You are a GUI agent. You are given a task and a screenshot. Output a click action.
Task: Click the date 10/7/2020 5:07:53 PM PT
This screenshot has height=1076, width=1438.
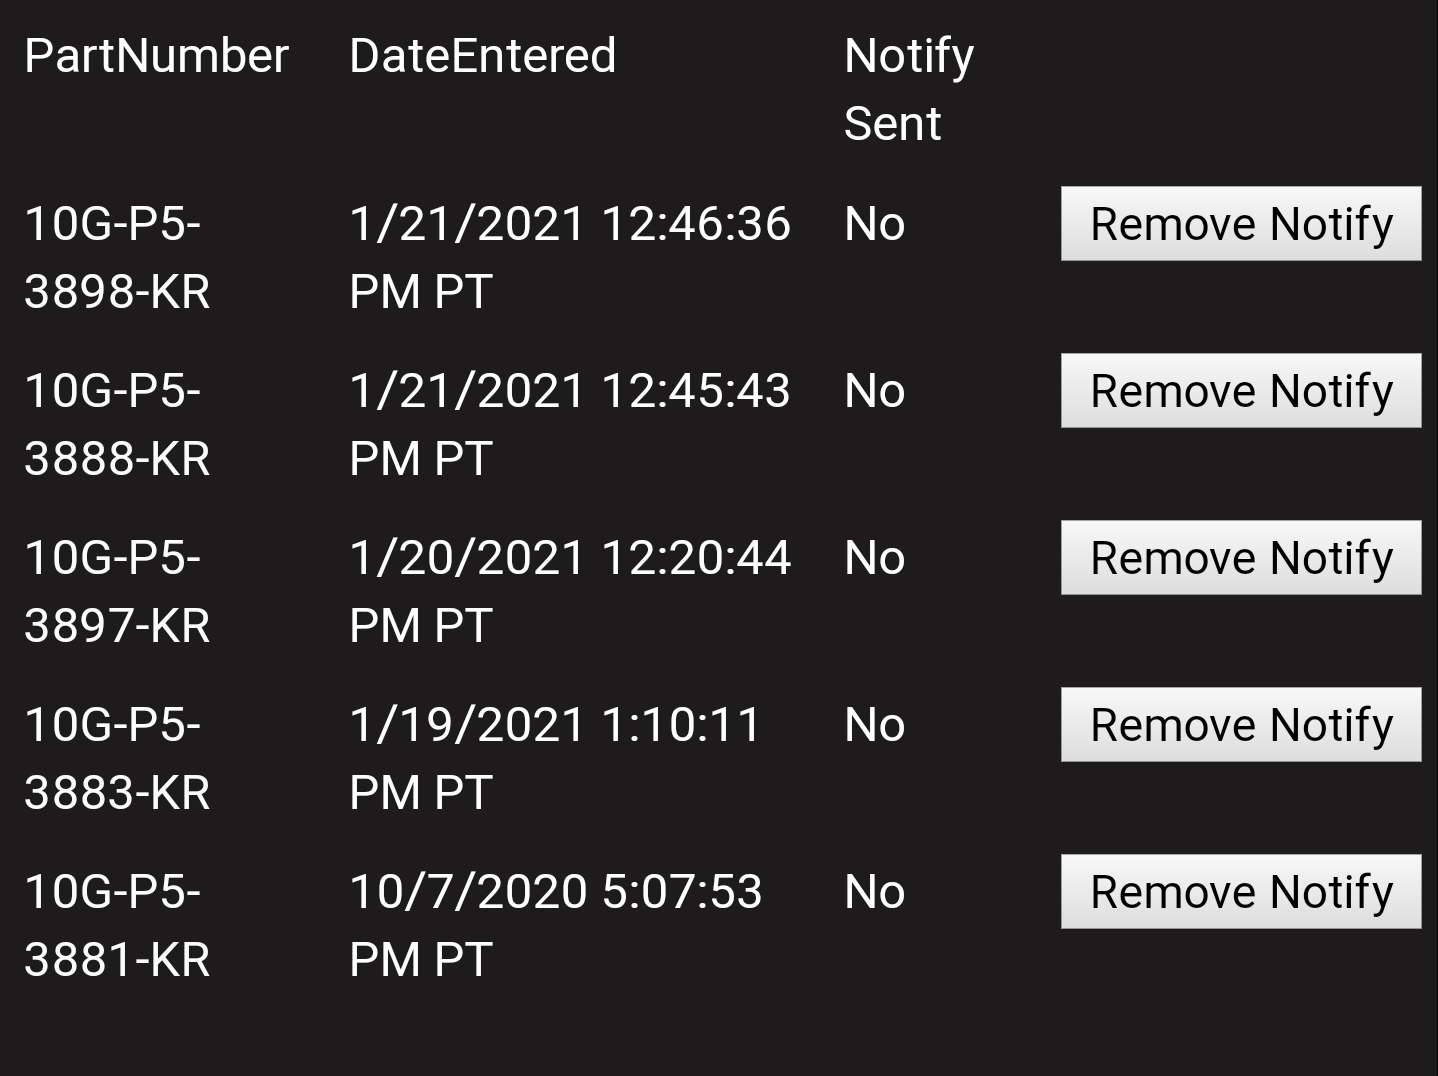(555, 925)
